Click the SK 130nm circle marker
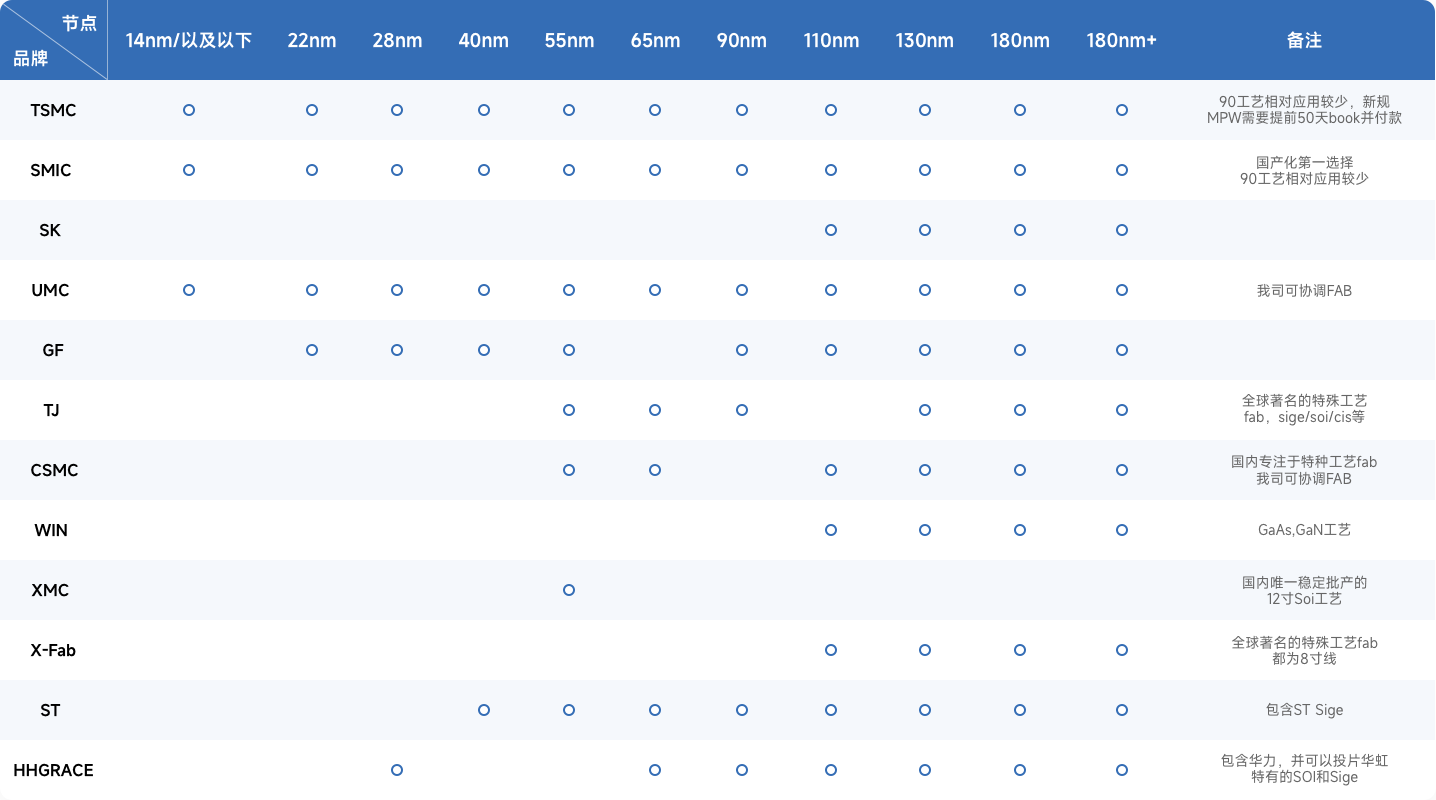 (x=925, y=230)
